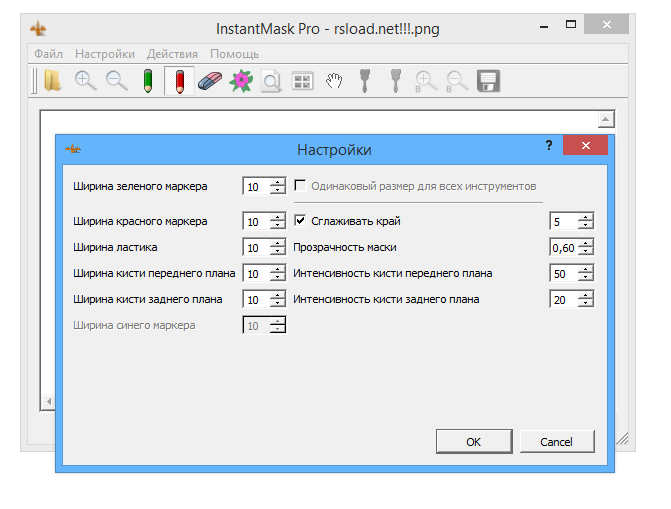671x509 pixels.
Task: Toggle the Сглаживать край checkbox
Action: pyautogui.click(x=300, y=220)
